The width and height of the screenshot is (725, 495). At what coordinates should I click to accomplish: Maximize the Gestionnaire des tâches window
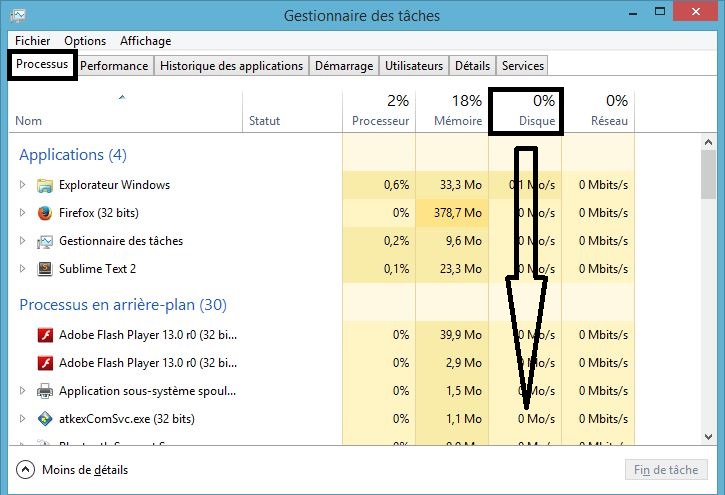point(660,12)
